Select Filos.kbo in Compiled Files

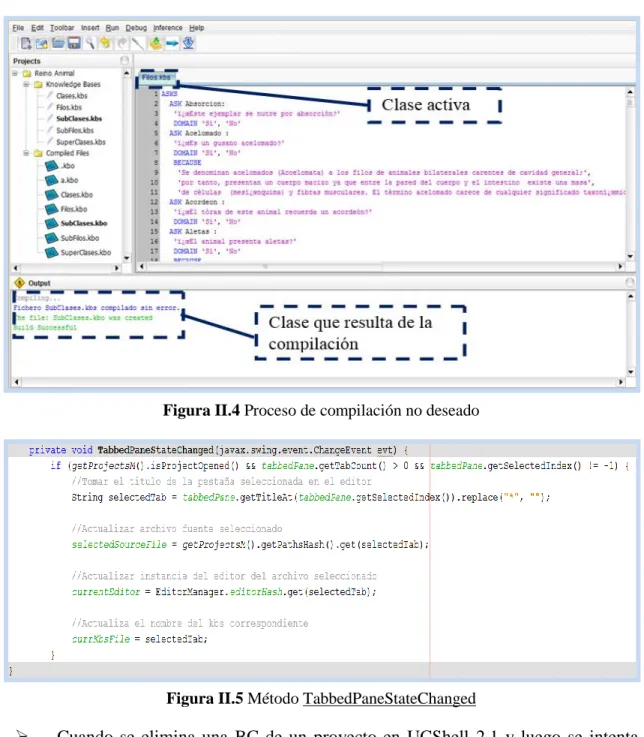73,209
